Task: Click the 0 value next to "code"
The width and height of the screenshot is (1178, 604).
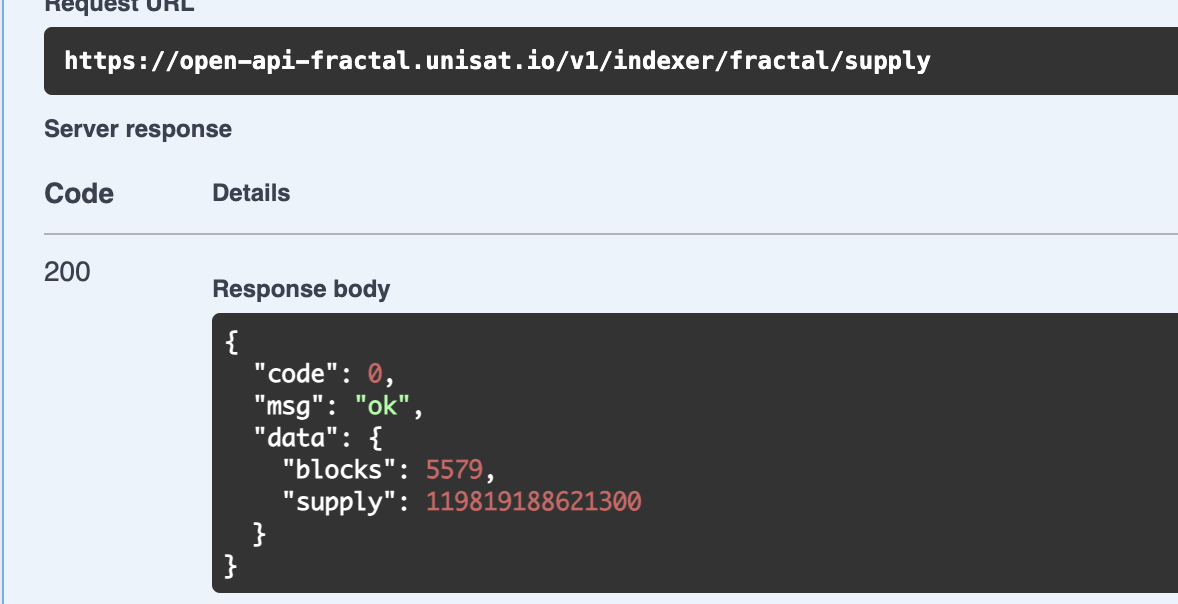Action: (375, 374)
